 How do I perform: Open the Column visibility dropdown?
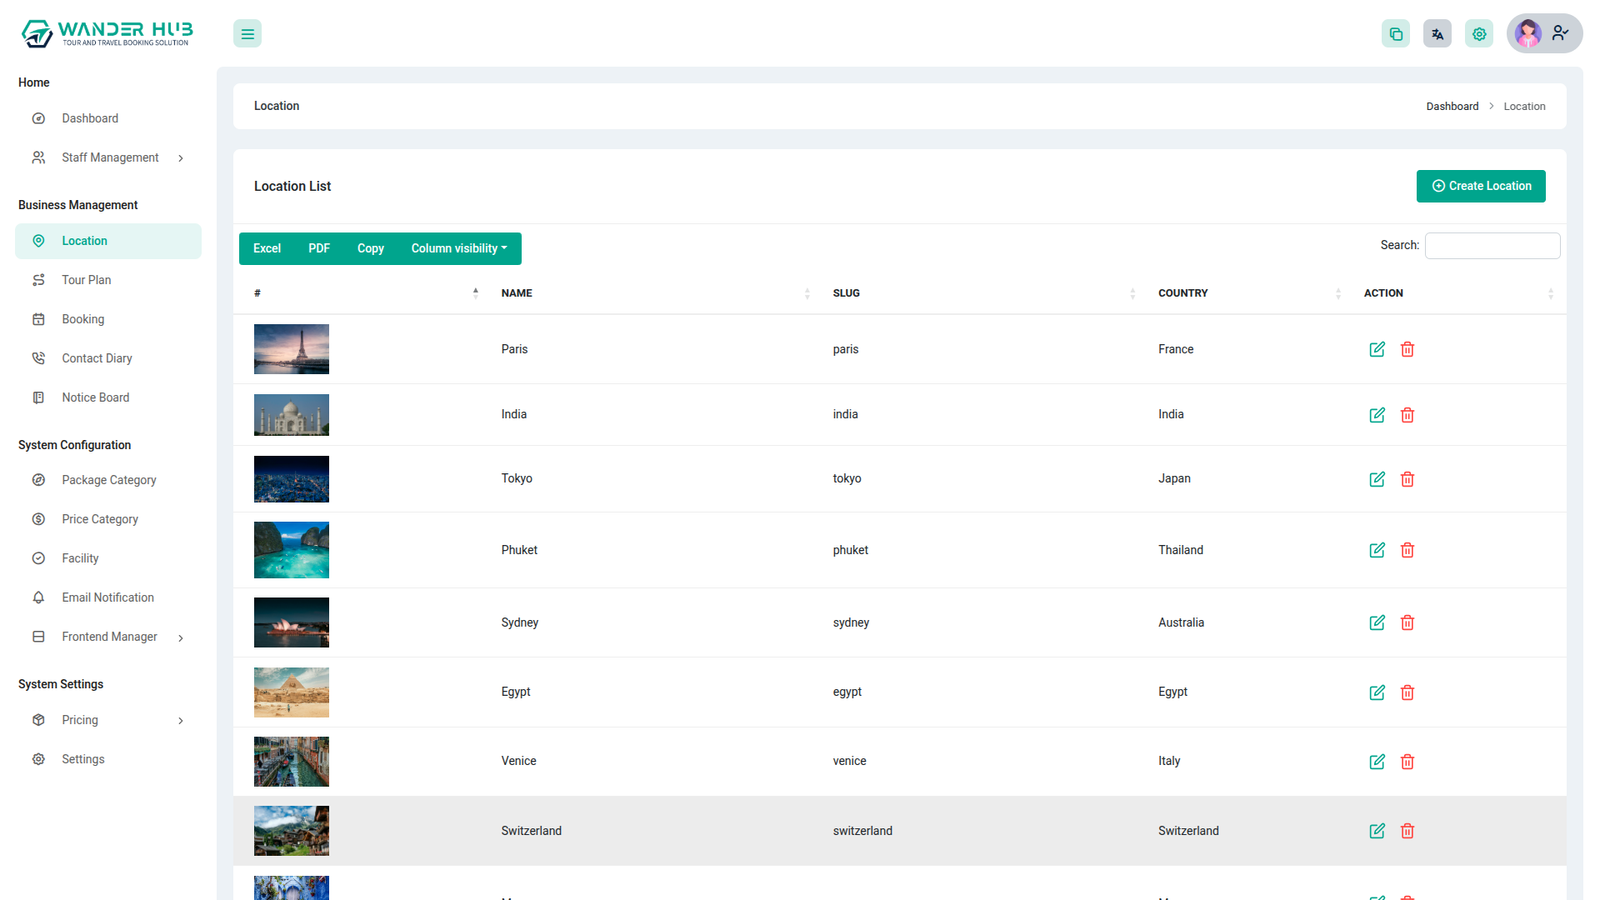459,248
